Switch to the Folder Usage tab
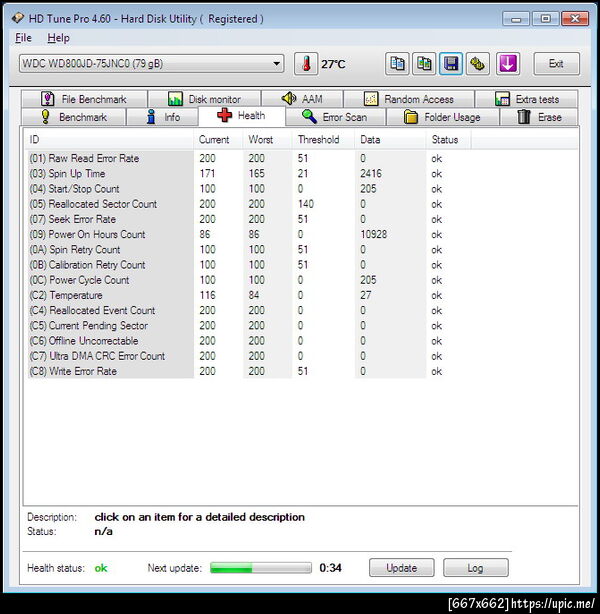The height and width of the screenshot is (614, 600). [443, 117]
